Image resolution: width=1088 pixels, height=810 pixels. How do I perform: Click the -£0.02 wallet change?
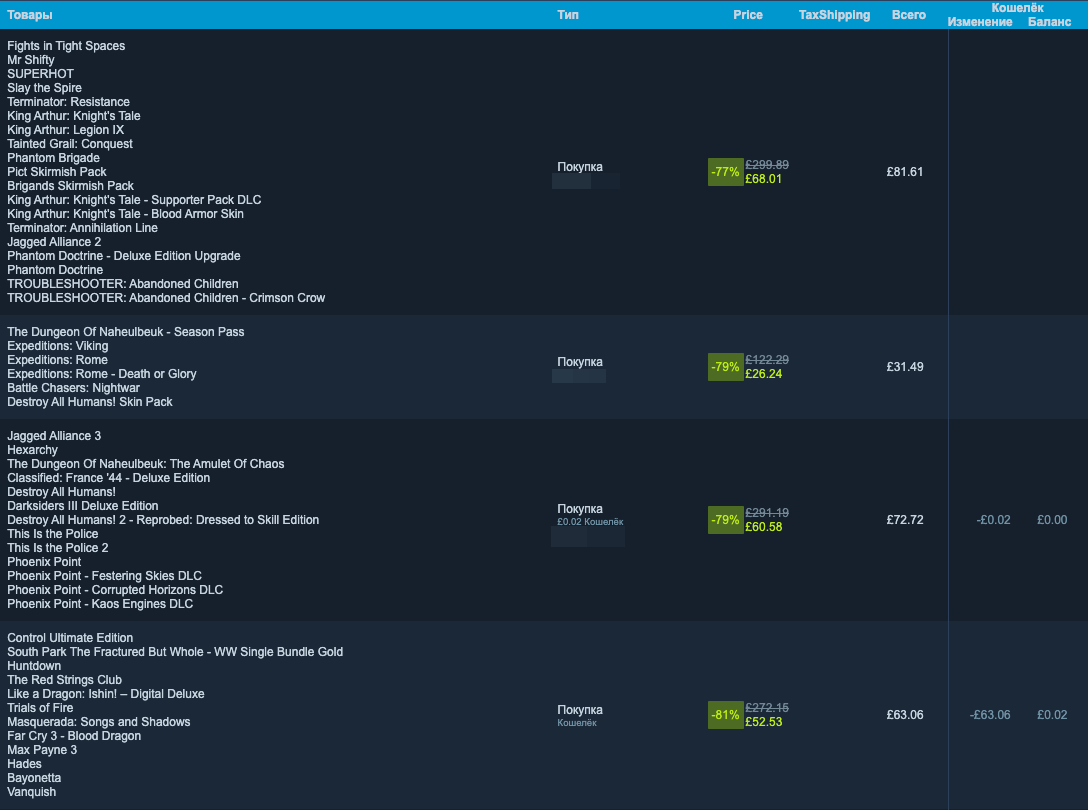tap(993, 519)
